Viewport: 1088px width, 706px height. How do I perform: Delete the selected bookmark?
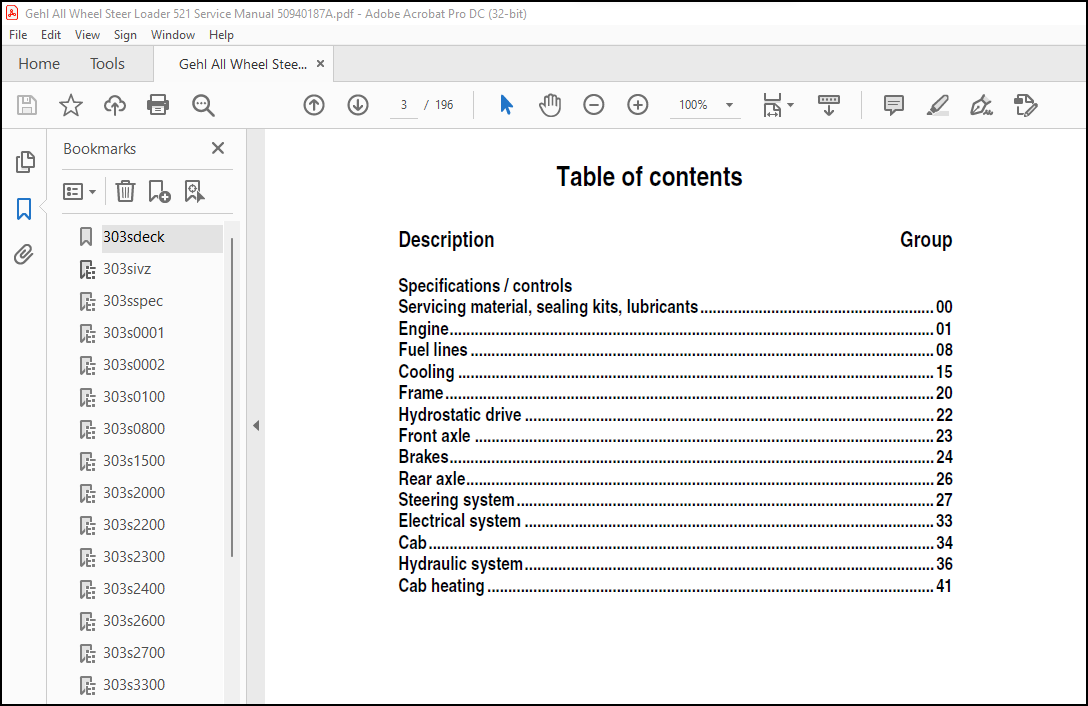(x=125, y=191)
